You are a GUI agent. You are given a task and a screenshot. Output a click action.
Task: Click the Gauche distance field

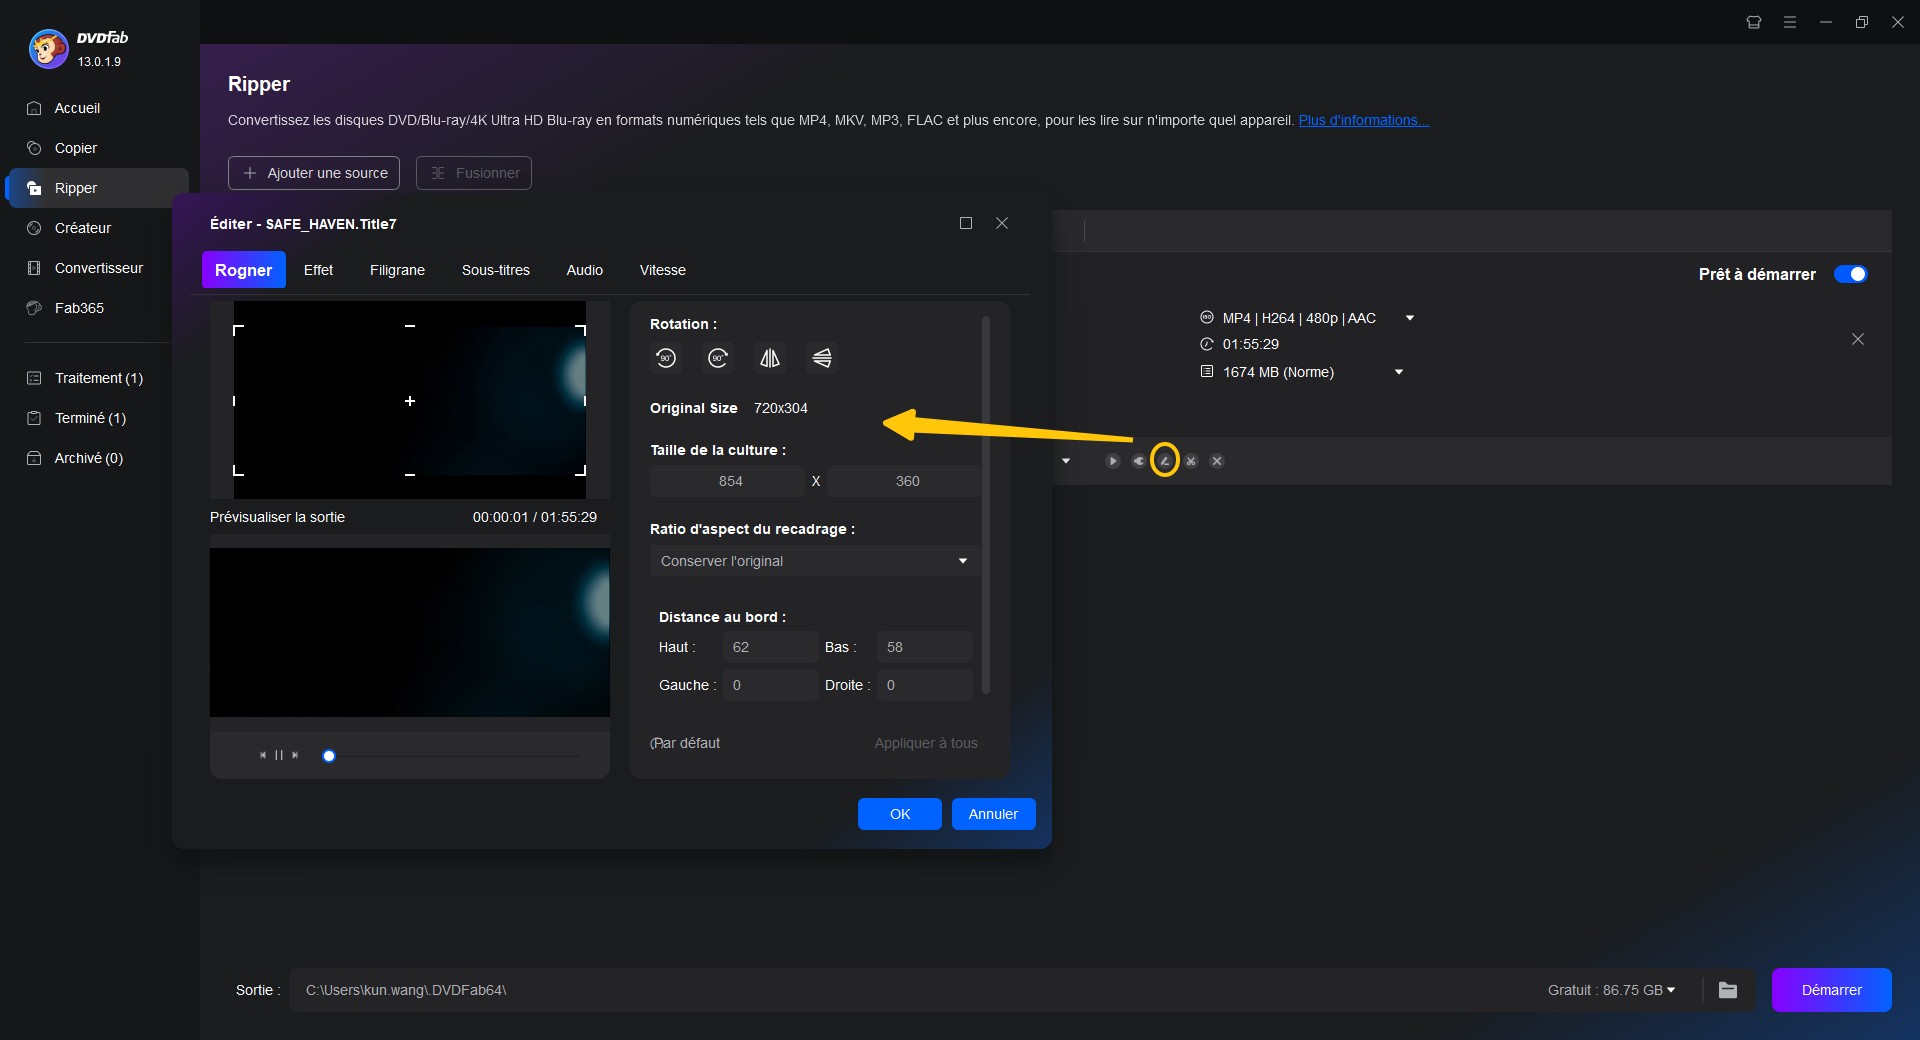click(x=770, y=685)
